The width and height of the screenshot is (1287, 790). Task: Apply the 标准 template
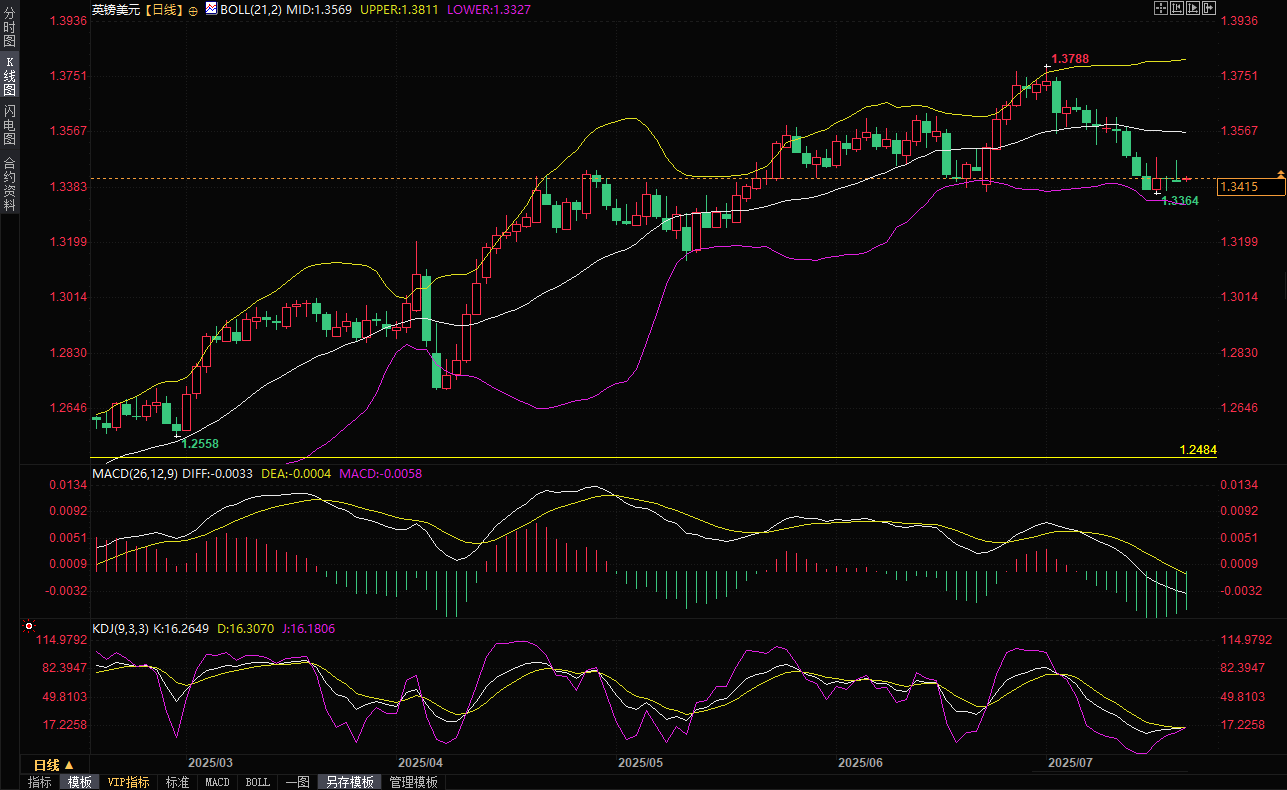point(177,782)
